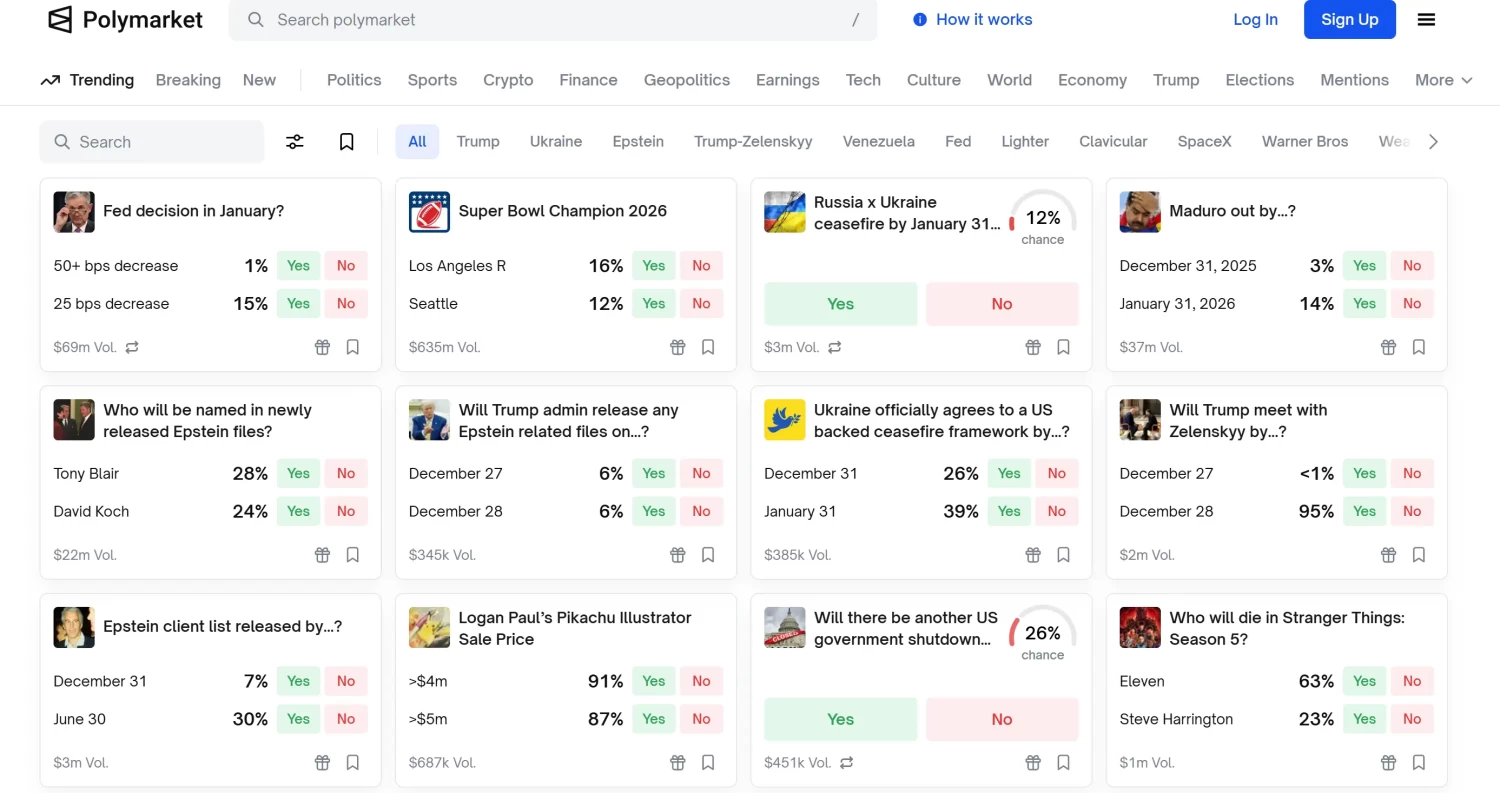1500x793 pixels.
Task: Click the repeat icon on the Russia x Ukraine ceasefire card
Action: (x=835, y=347)
